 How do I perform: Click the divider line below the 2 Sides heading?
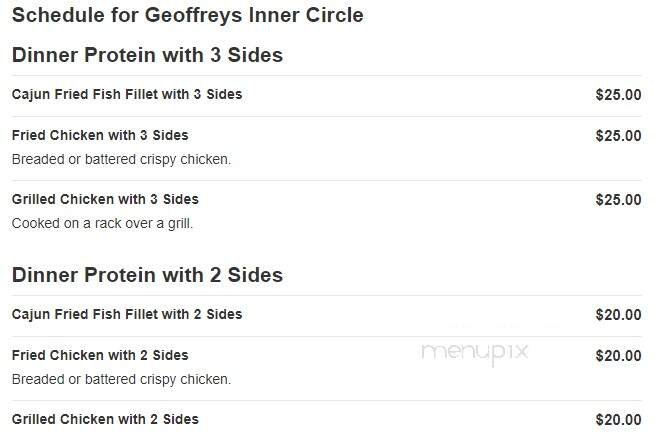pyautogui.click(x=327, y=296)
